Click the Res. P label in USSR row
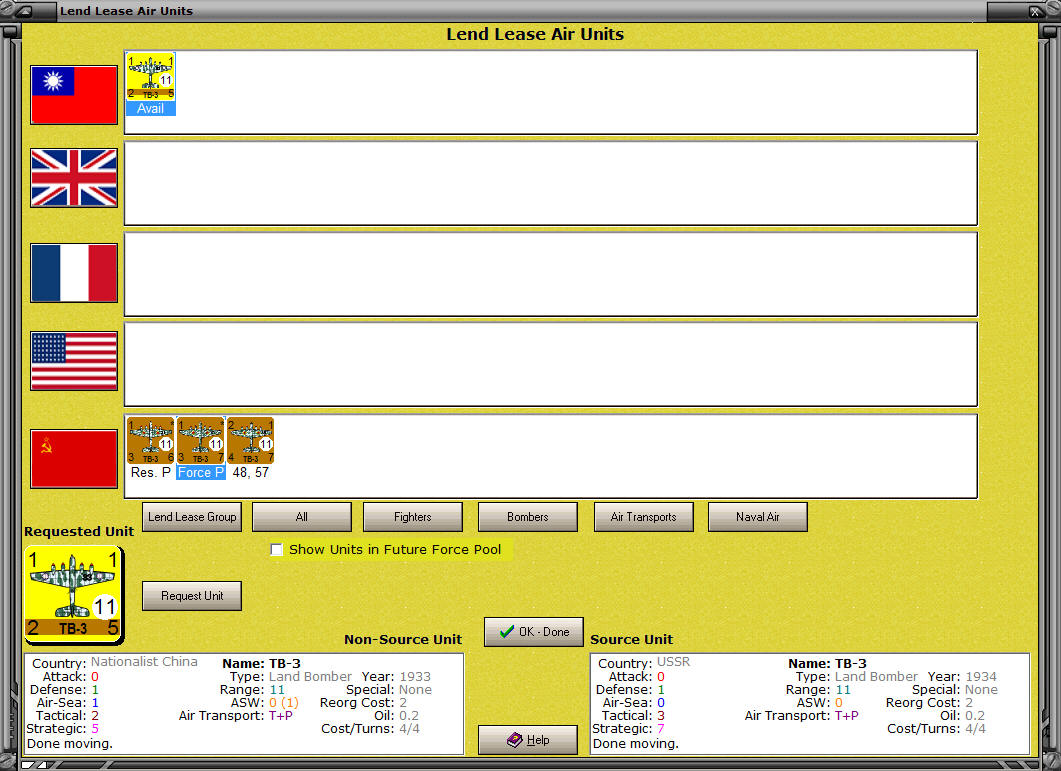Viewport: 1061px width, 771px height. tap(150, 472)
